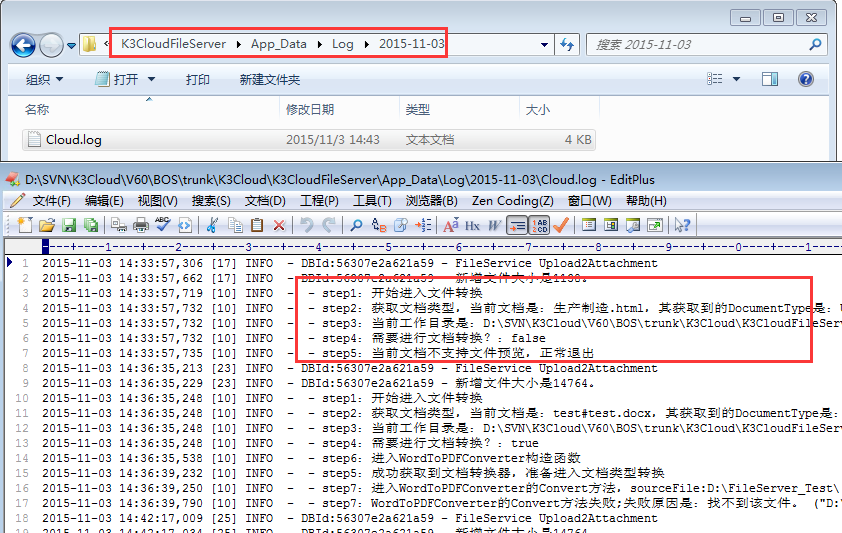Open the address bar history dropdown arrow
The width and height of the screenshot is (842, 533).
click(543, 45)
